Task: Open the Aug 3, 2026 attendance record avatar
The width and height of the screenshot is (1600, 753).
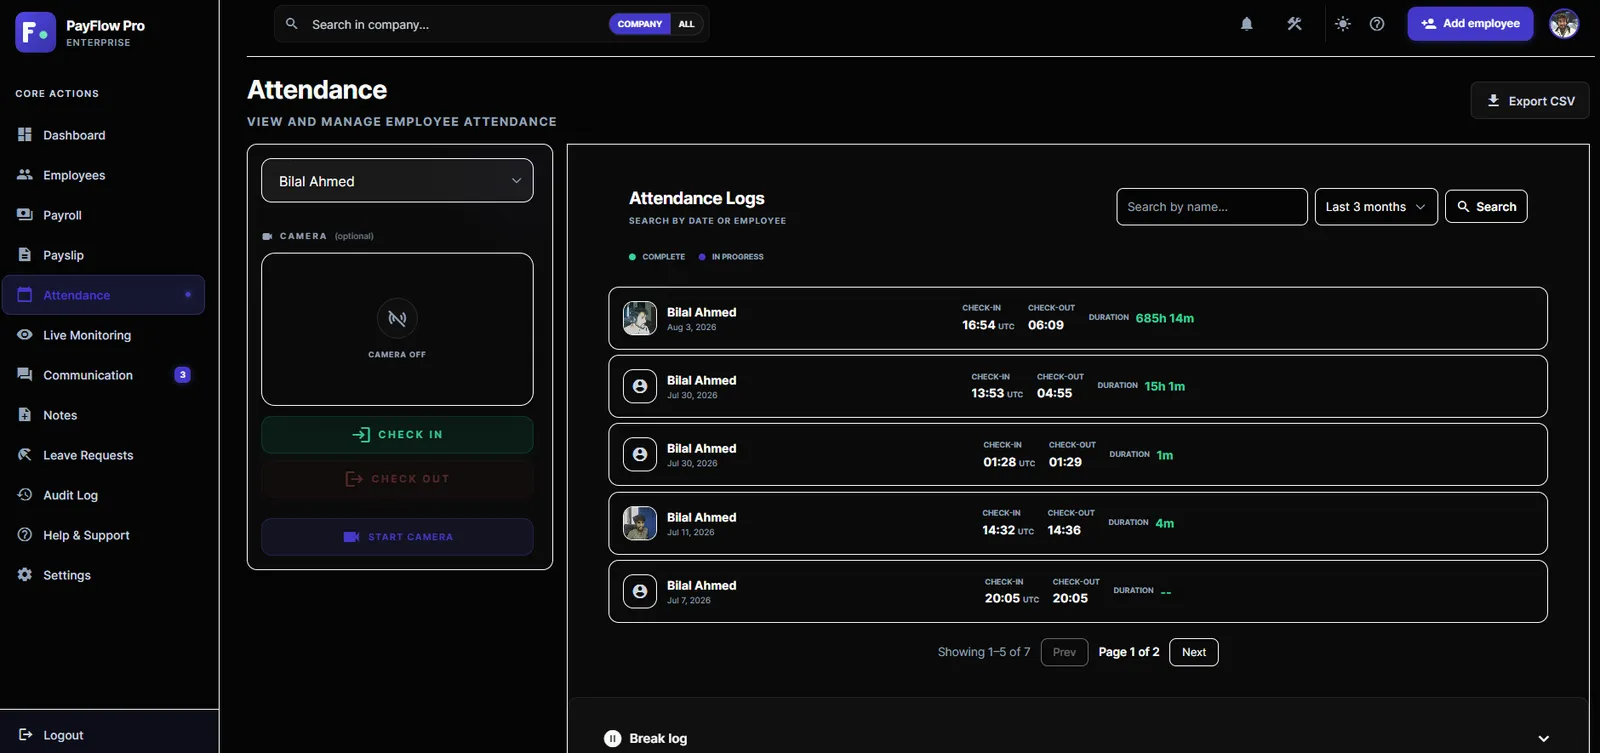Action: tap(640, 318)
